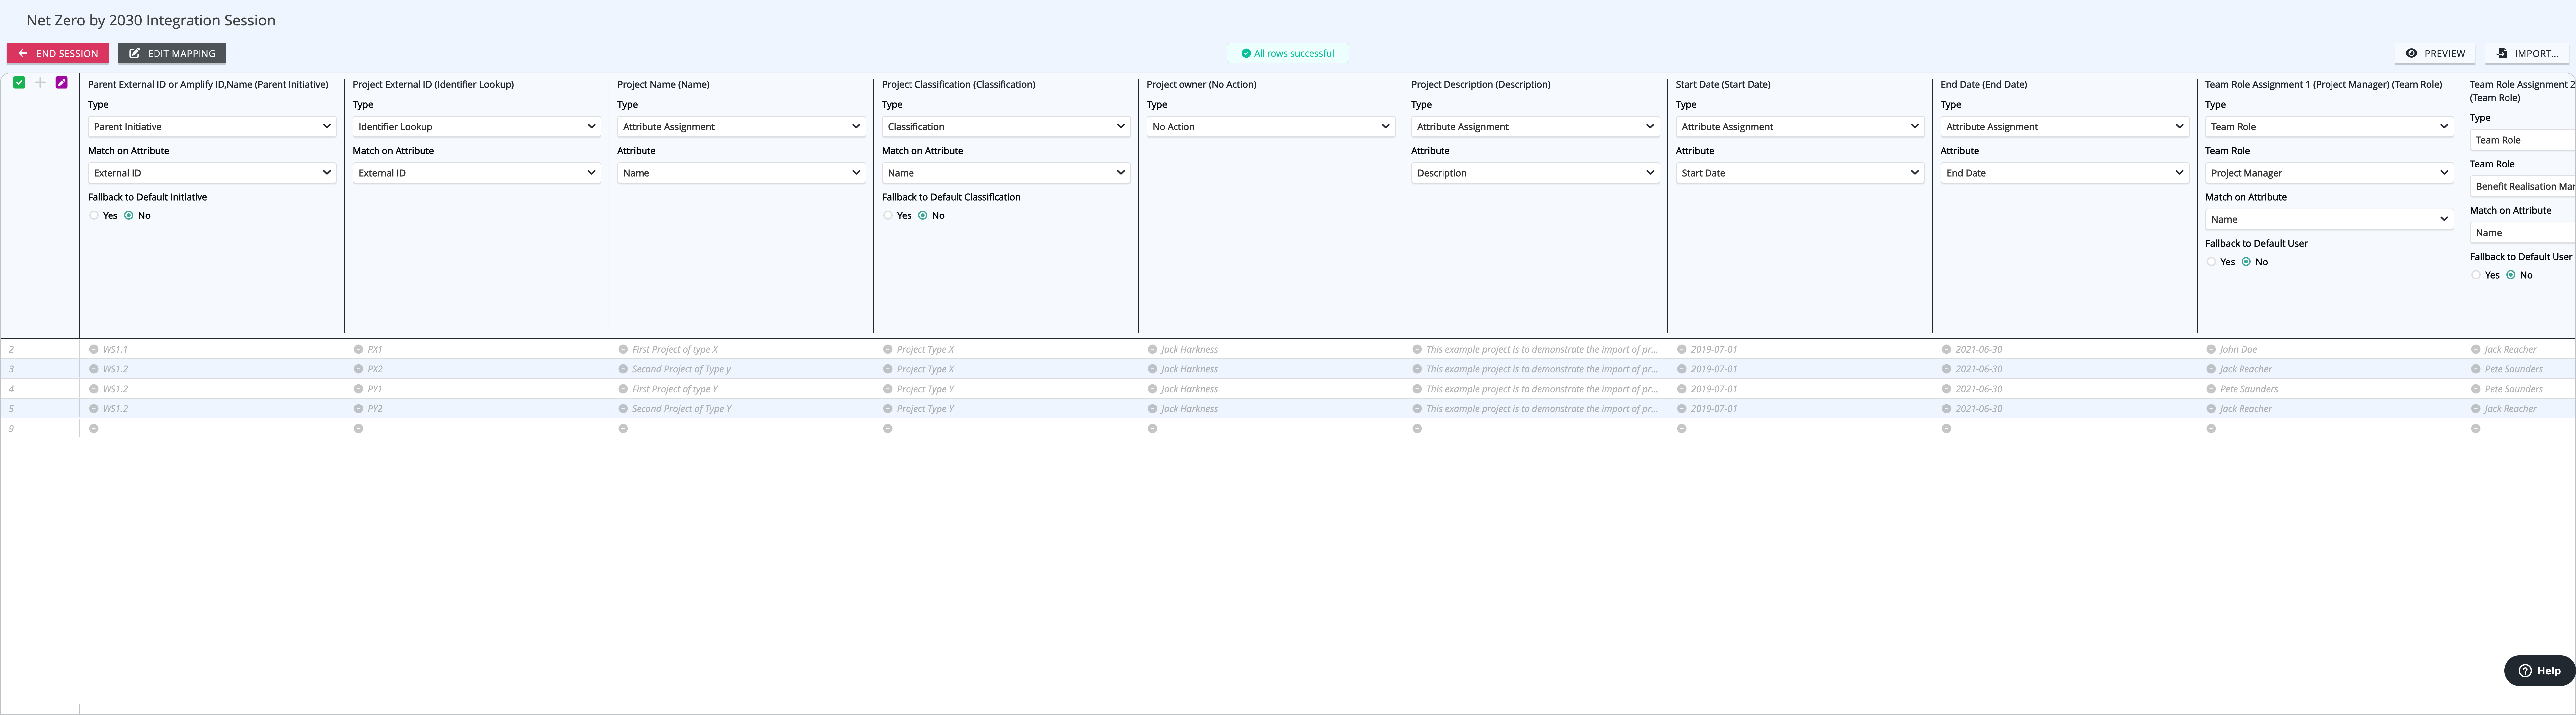The height and width of the screenshot is (715, 2576).
Task: Click status icon beside Pete Saunders in Project Manager column
Action: (2211, 389)
